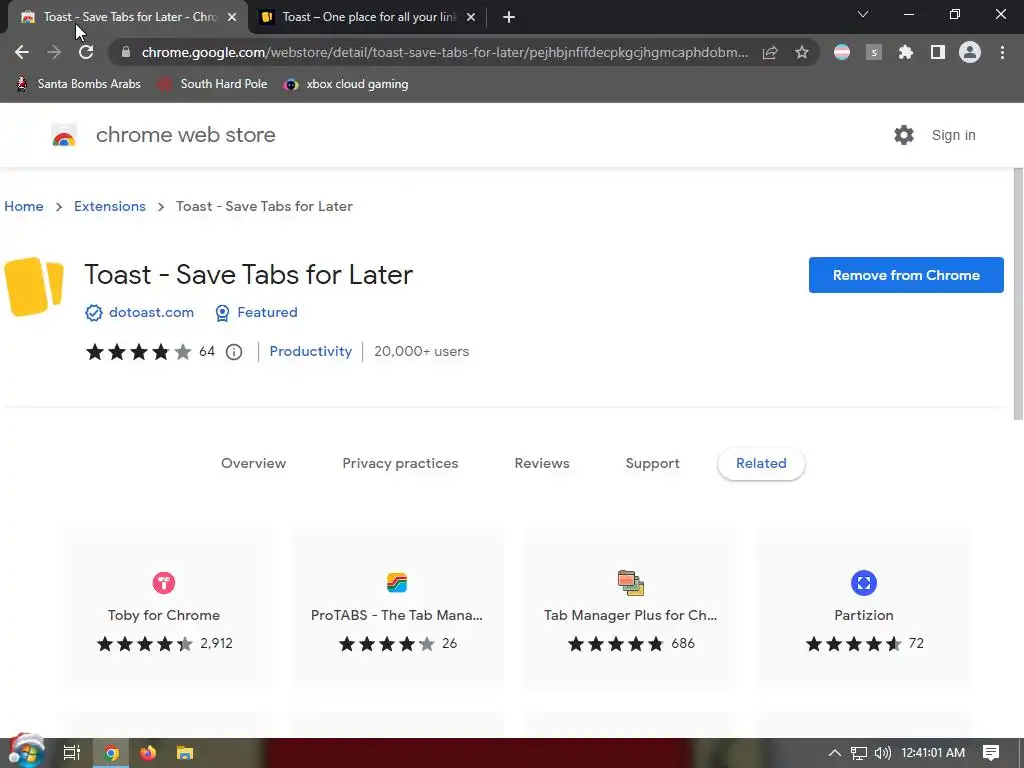1024x768 pixels.
Task: Click the Chrome taskbar icon
Action: coord(111,753)
